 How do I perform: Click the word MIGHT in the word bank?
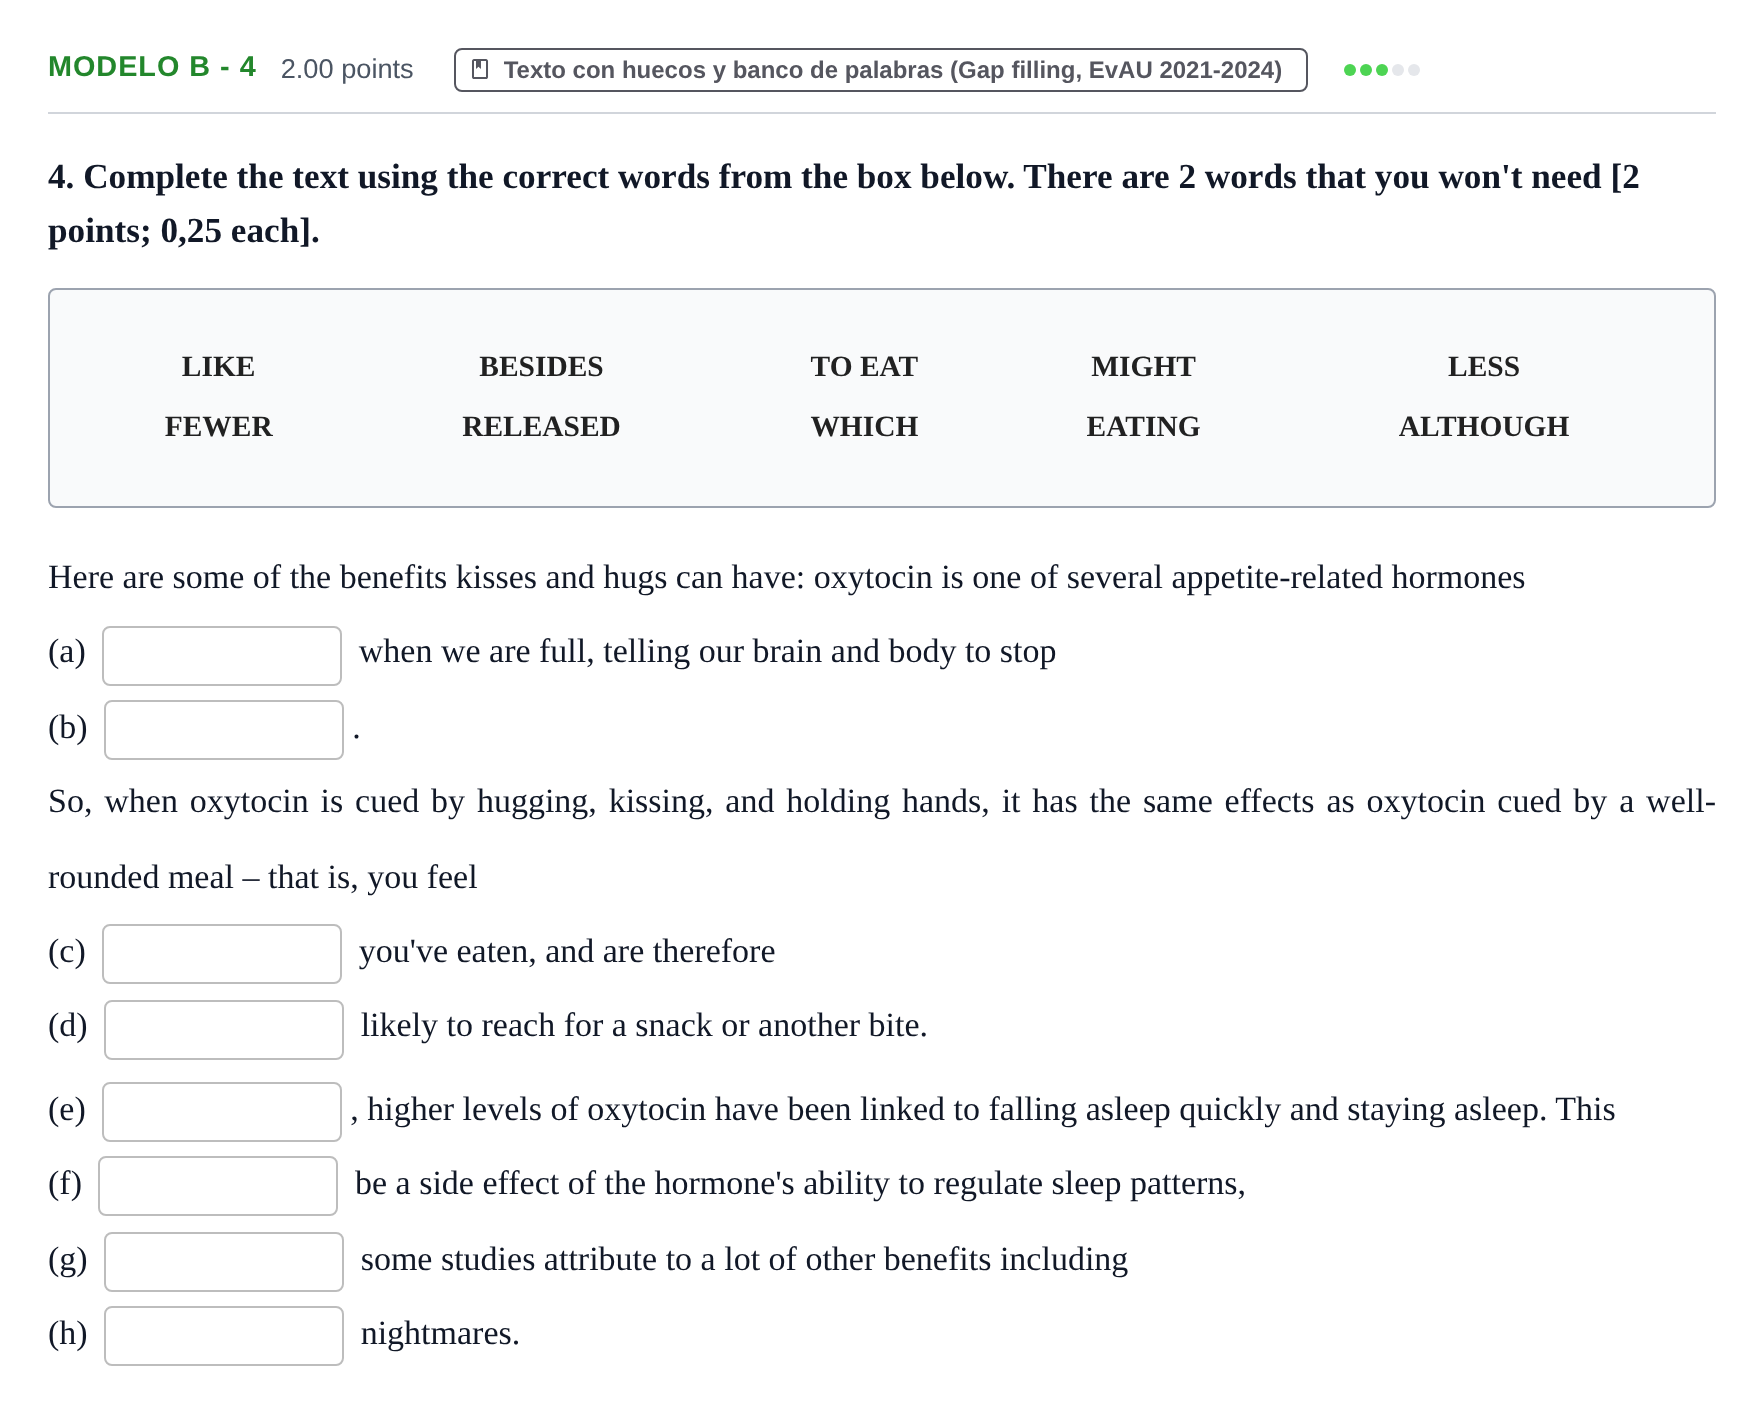click(x=1143, y=367)
